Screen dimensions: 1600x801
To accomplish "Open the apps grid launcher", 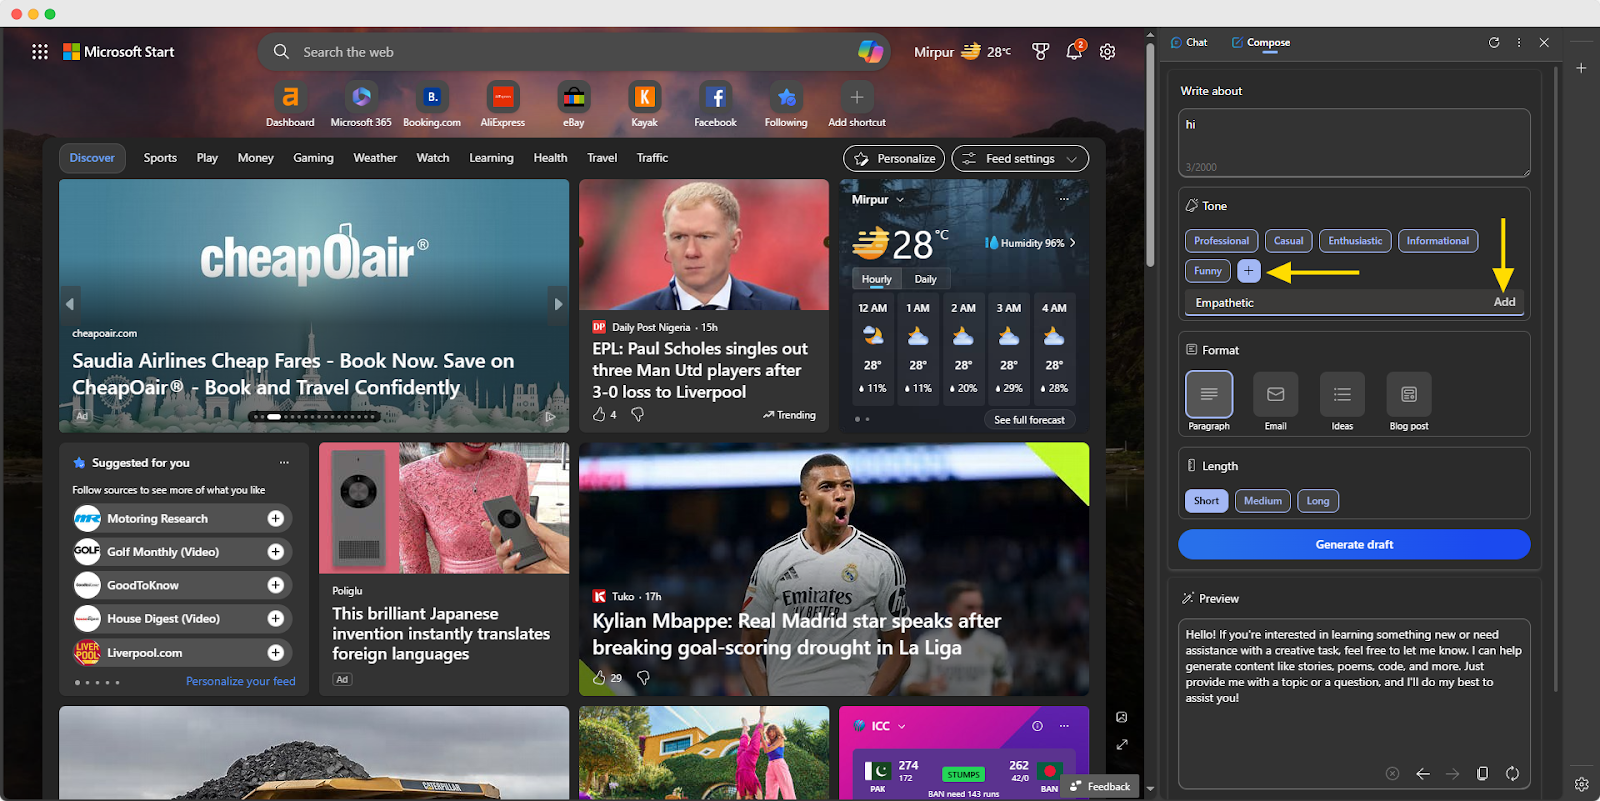I will click(x=40, y=52).
